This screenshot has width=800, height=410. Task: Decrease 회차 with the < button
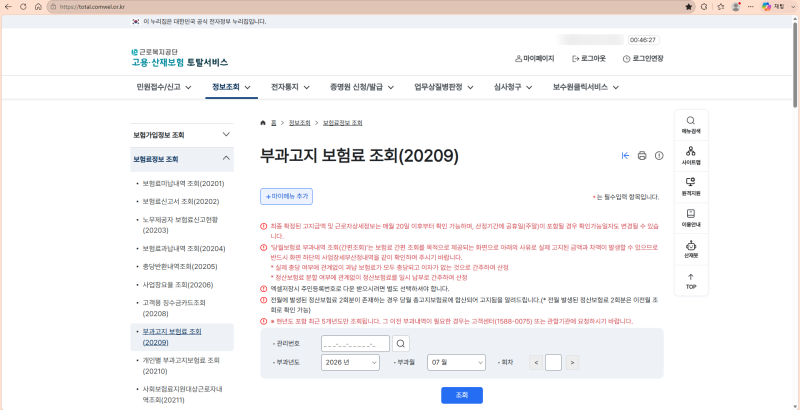pyautogui.click(x=536, y=363)
